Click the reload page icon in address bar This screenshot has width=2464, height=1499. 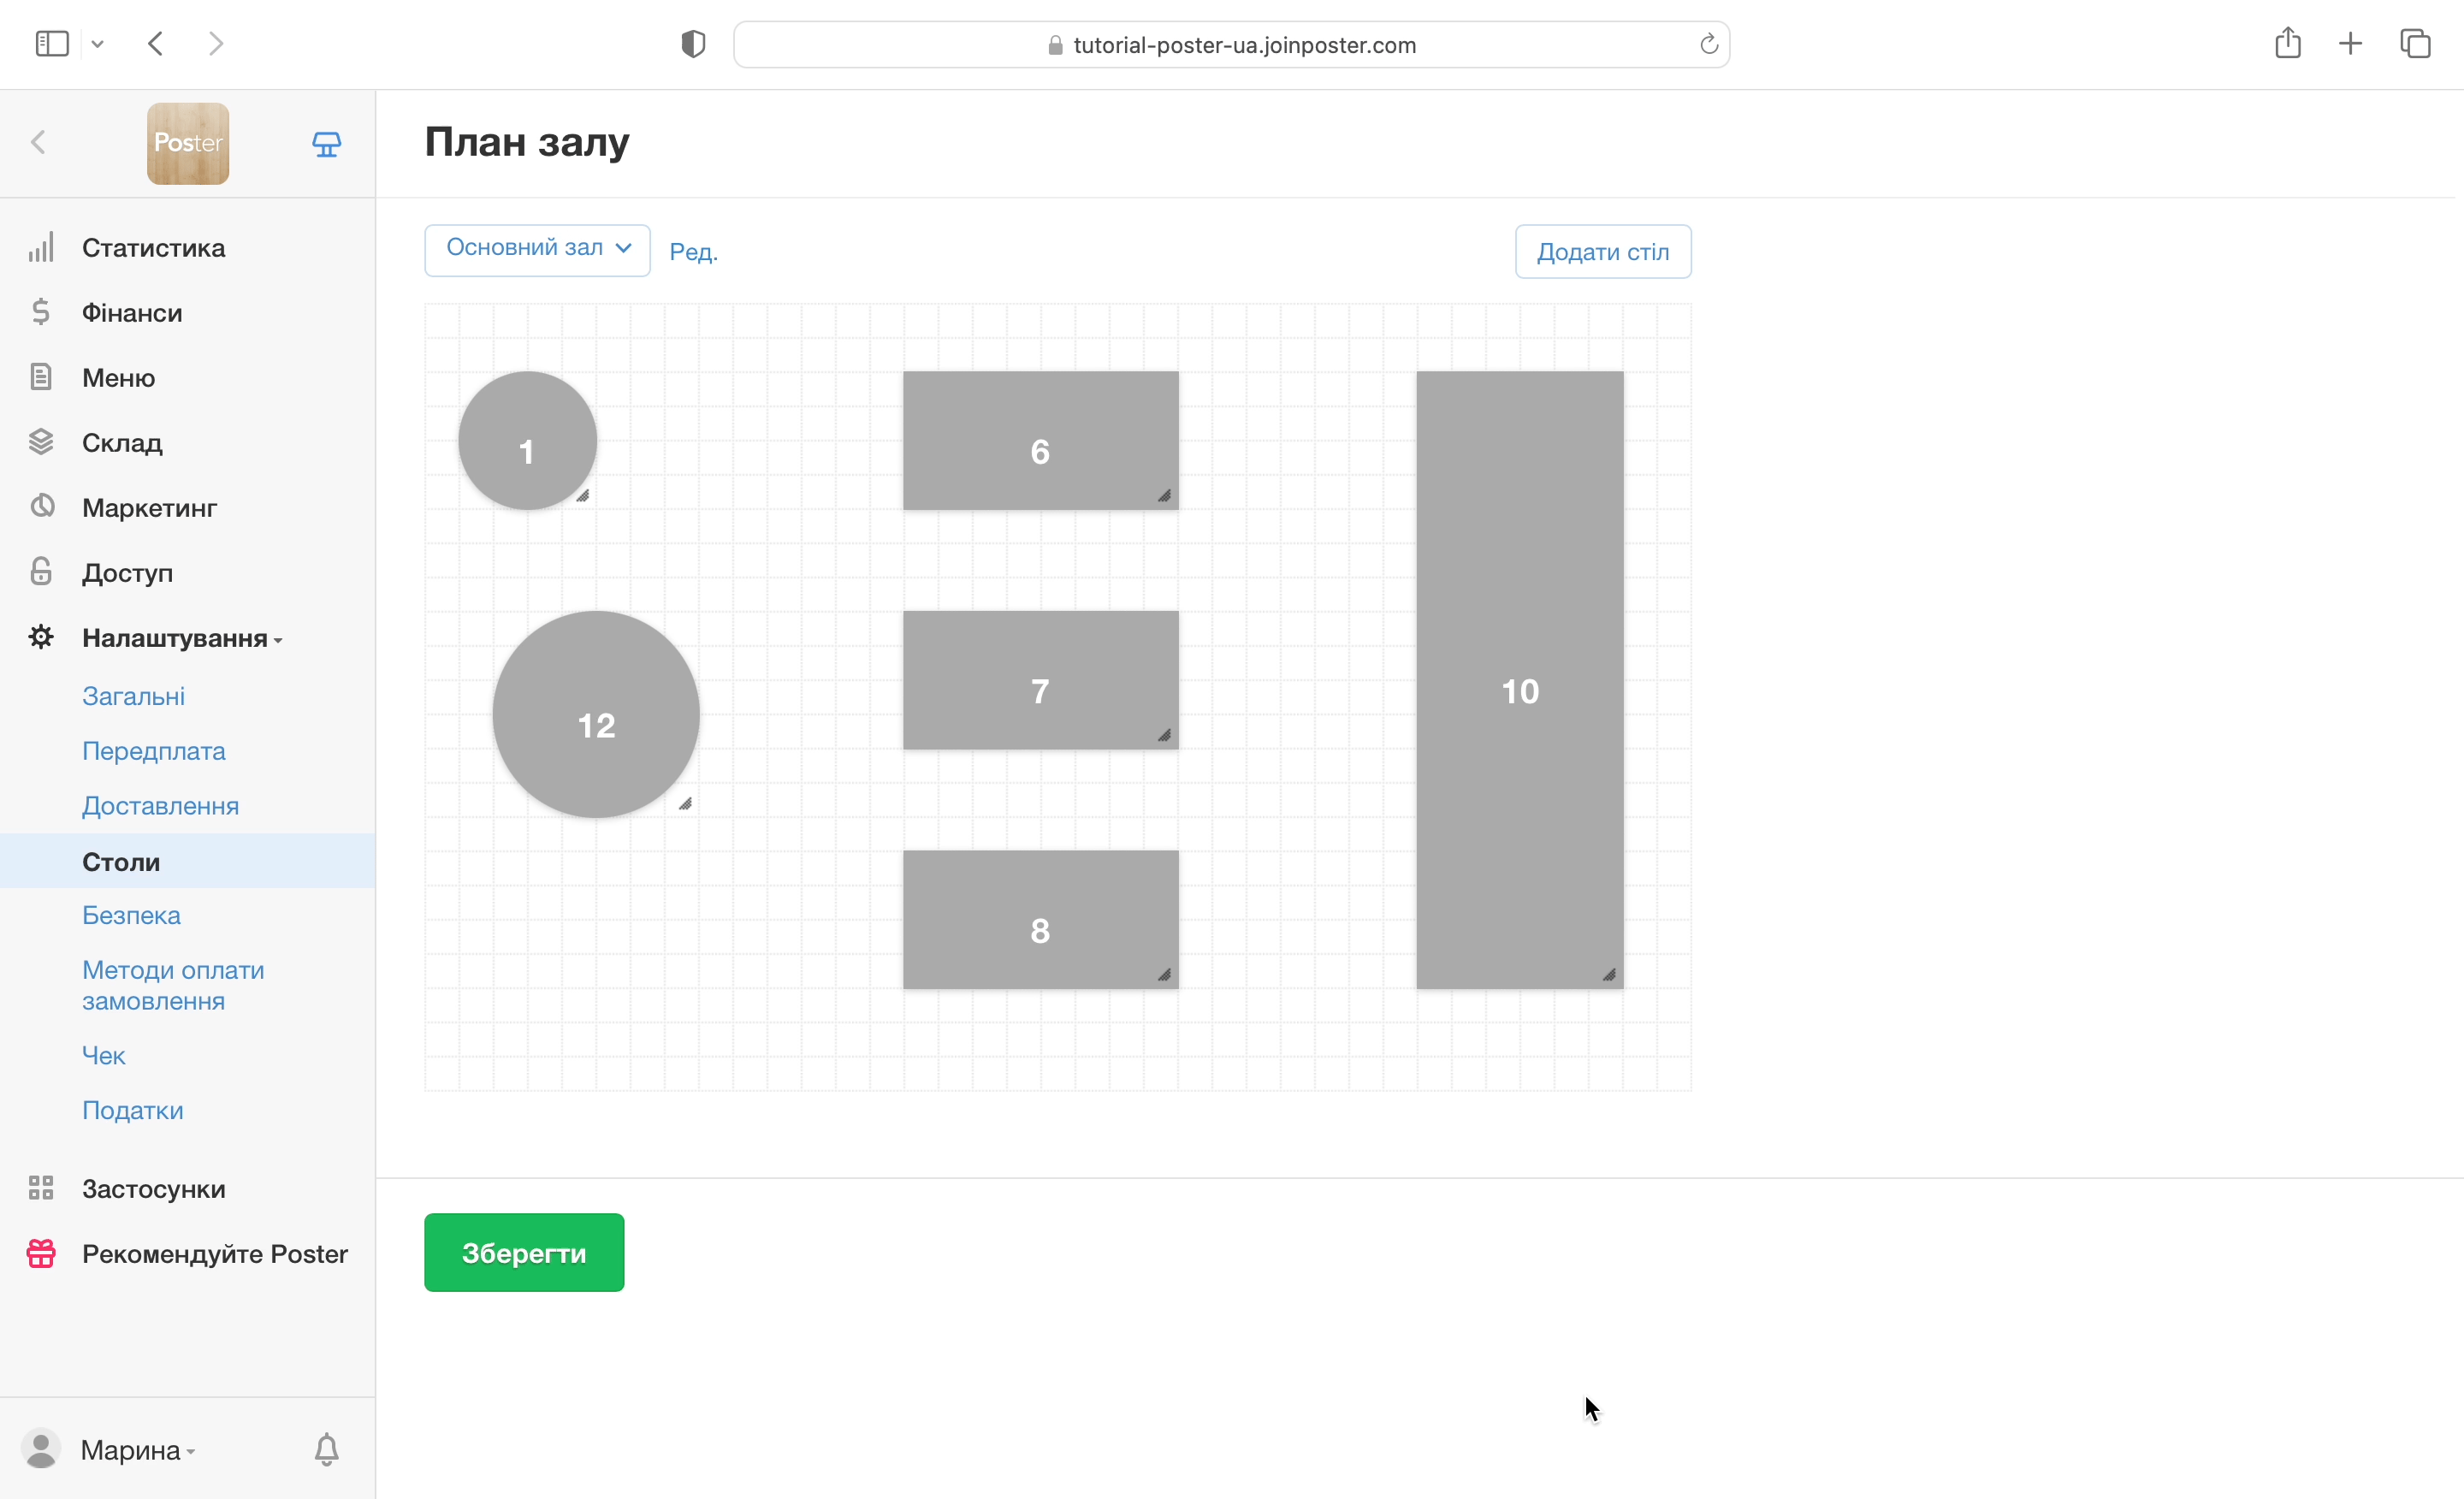1708,44
